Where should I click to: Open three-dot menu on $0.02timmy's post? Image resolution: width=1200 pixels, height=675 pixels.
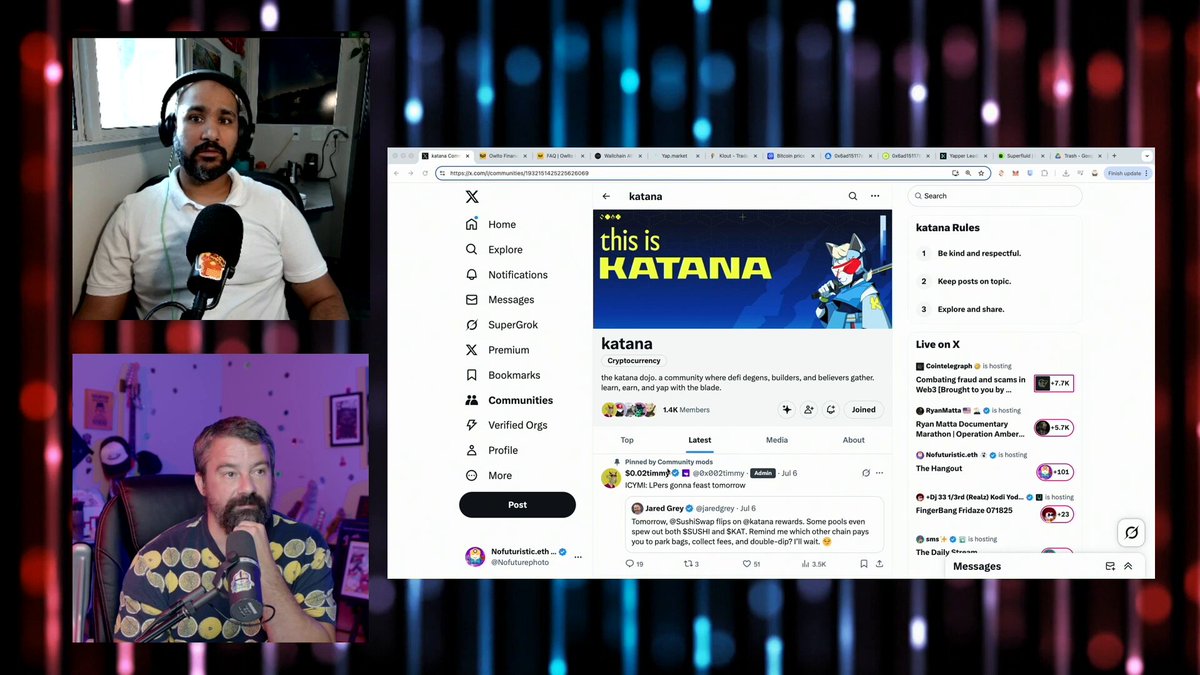(880, 473)
